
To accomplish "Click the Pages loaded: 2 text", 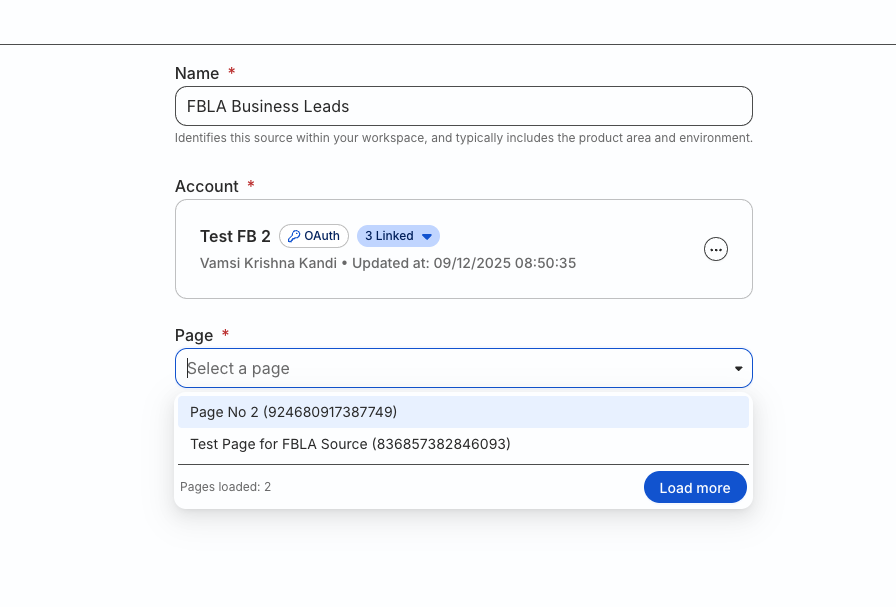I will click(x=226, y=487).
